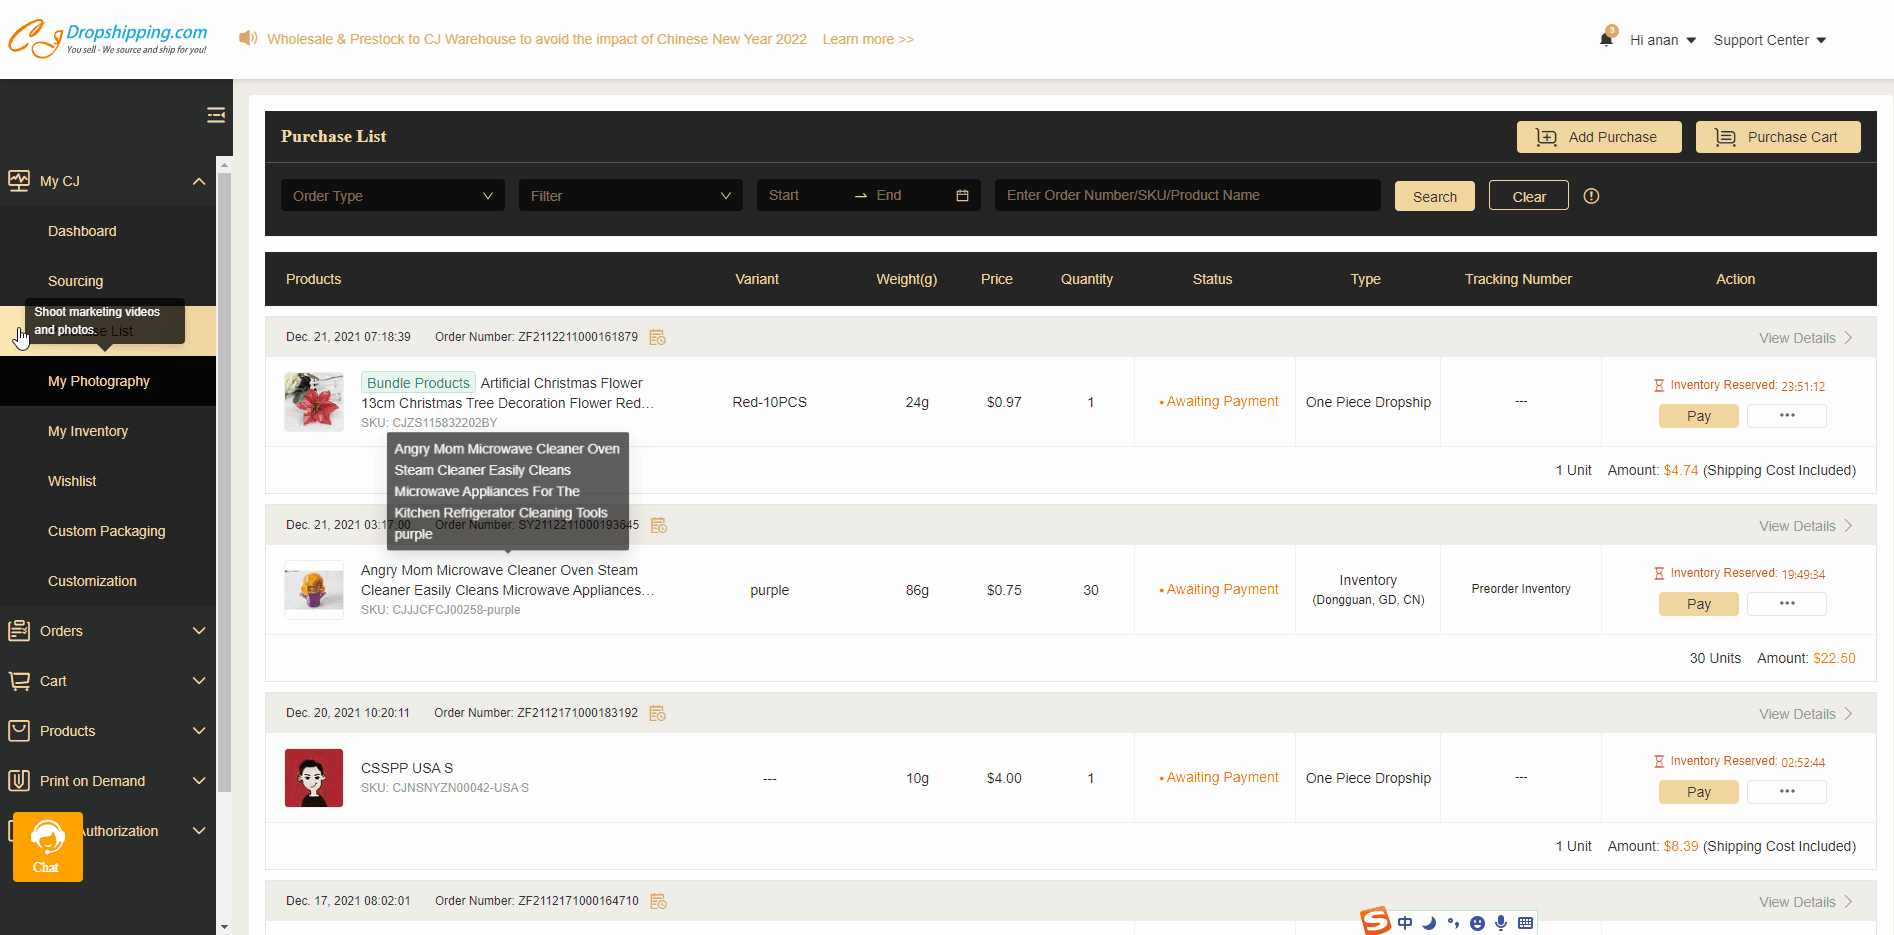Click the calendar icon in date range

click(x=962, y=196)
